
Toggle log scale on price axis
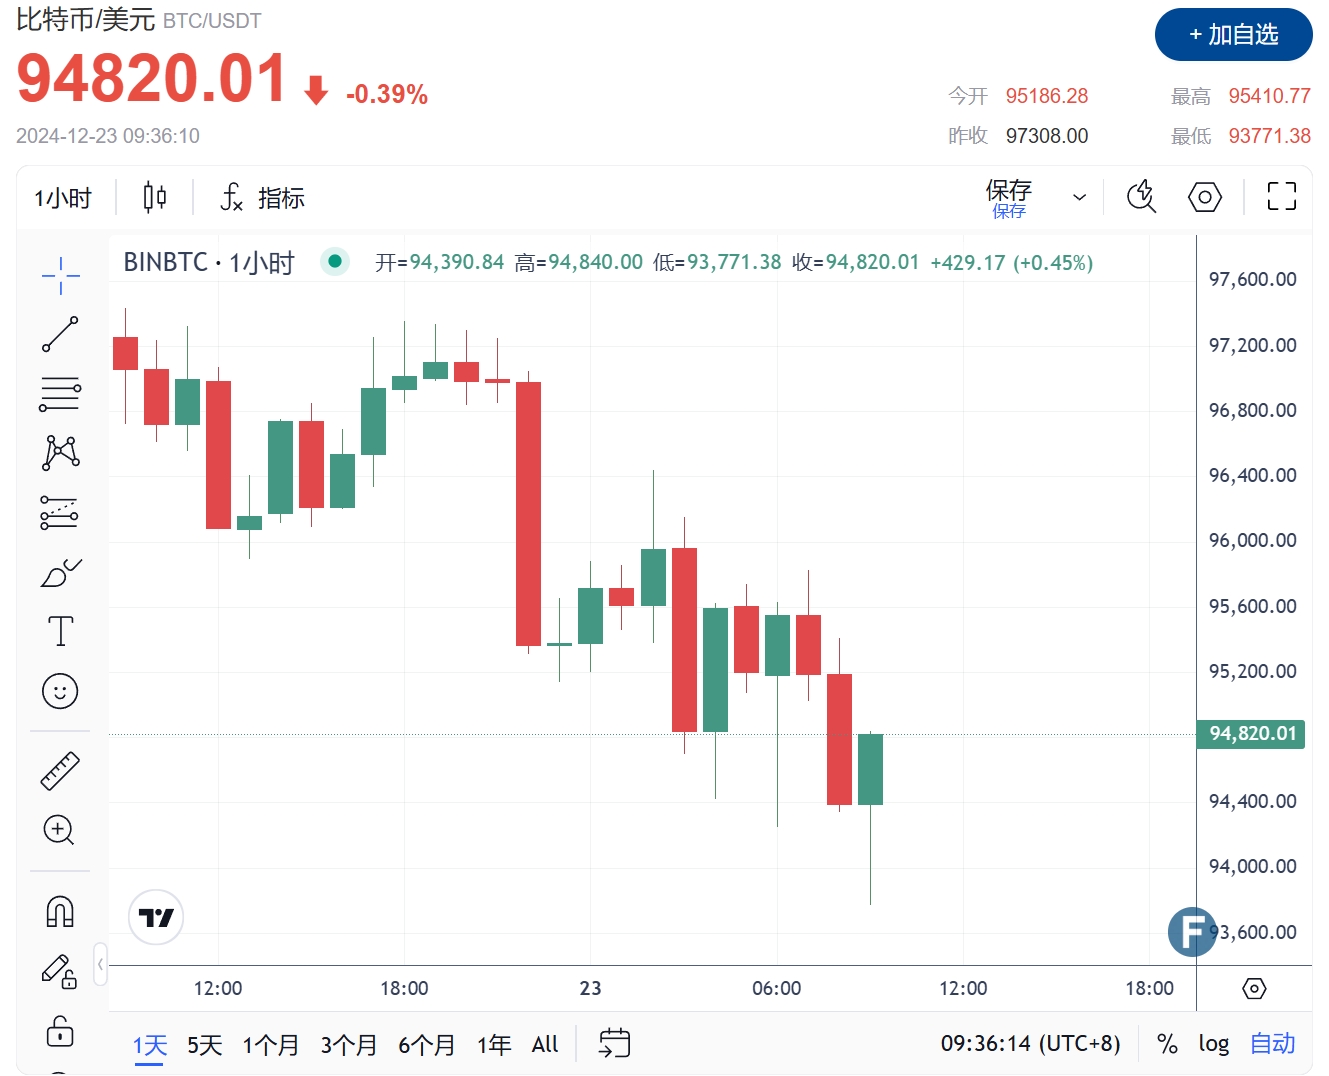coord(1213,1044)
